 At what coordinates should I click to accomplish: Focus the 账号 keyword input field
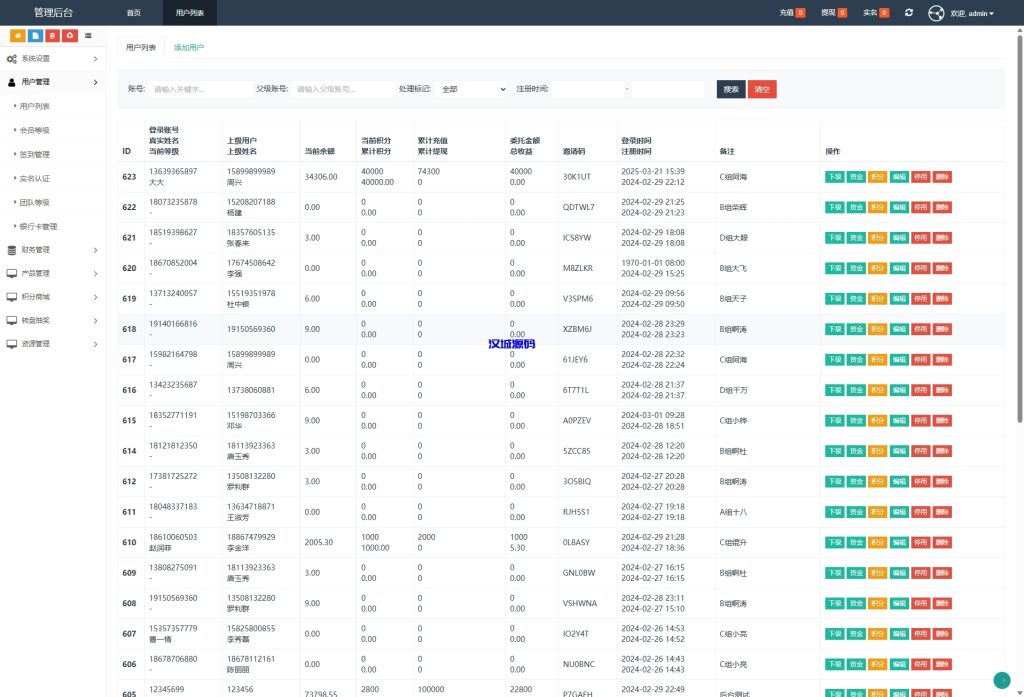click(201, 89)
